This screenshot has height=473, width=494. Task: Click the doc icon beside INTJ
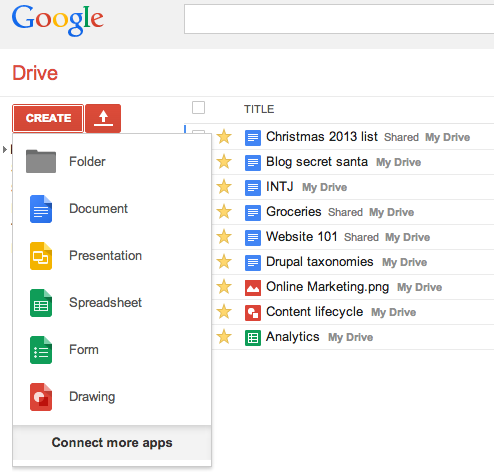pyautogui.click(x=253, y=187)
